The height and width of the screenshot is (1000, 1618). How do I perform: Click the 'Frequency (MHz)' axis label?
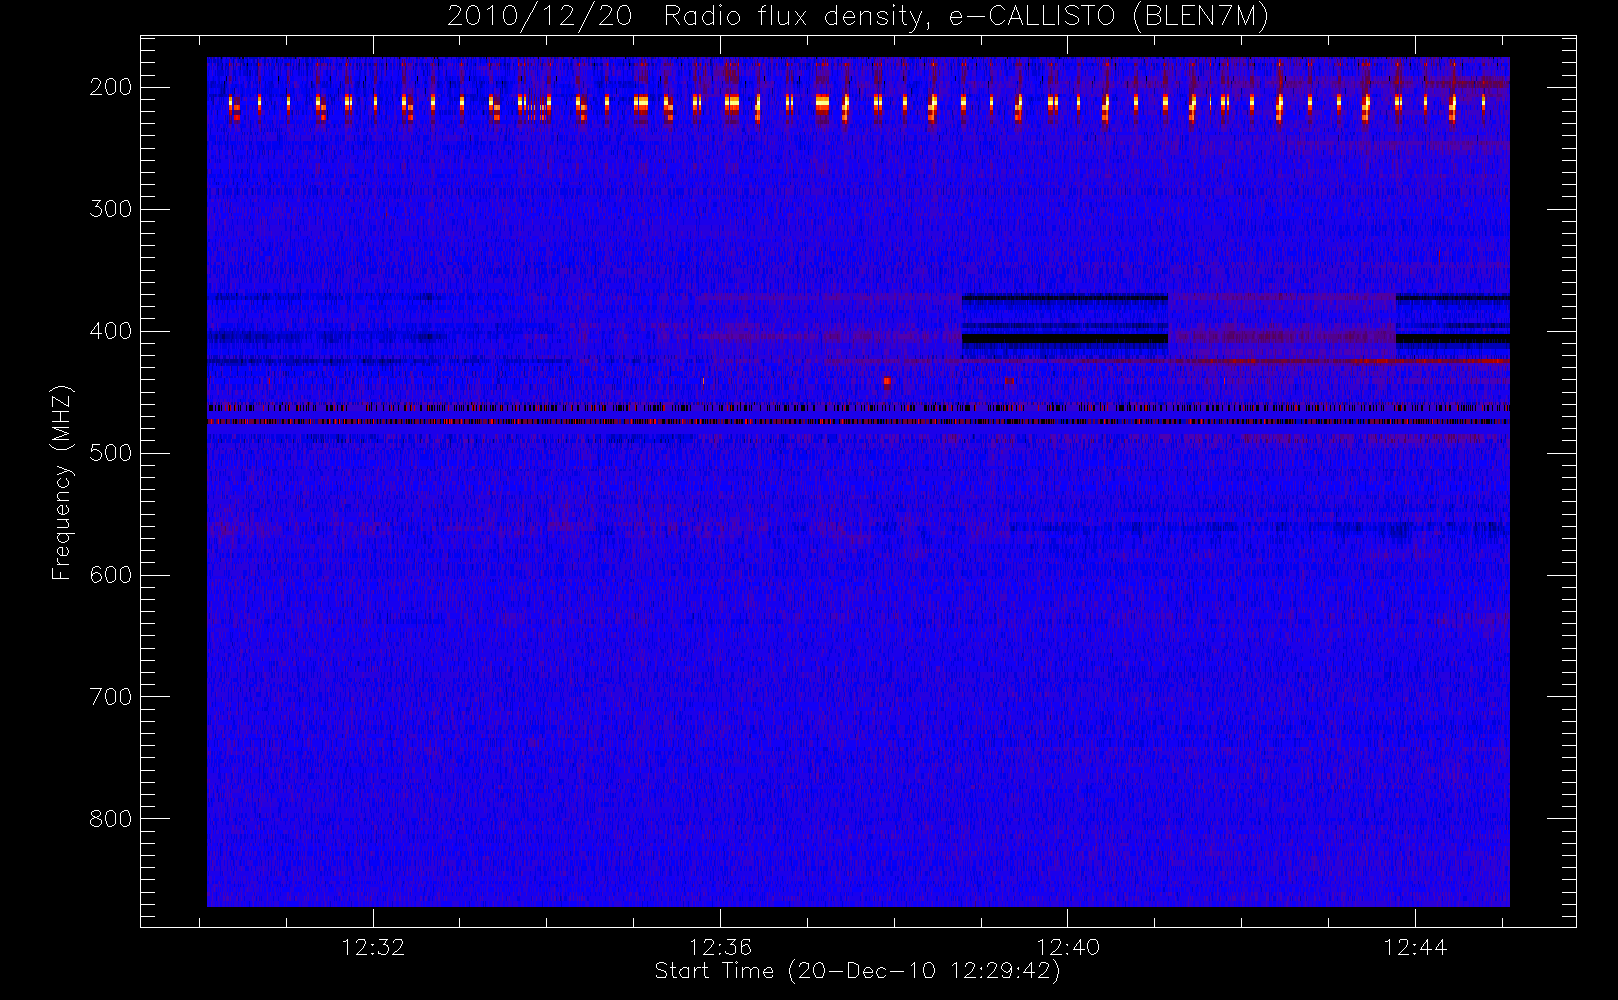62,482
